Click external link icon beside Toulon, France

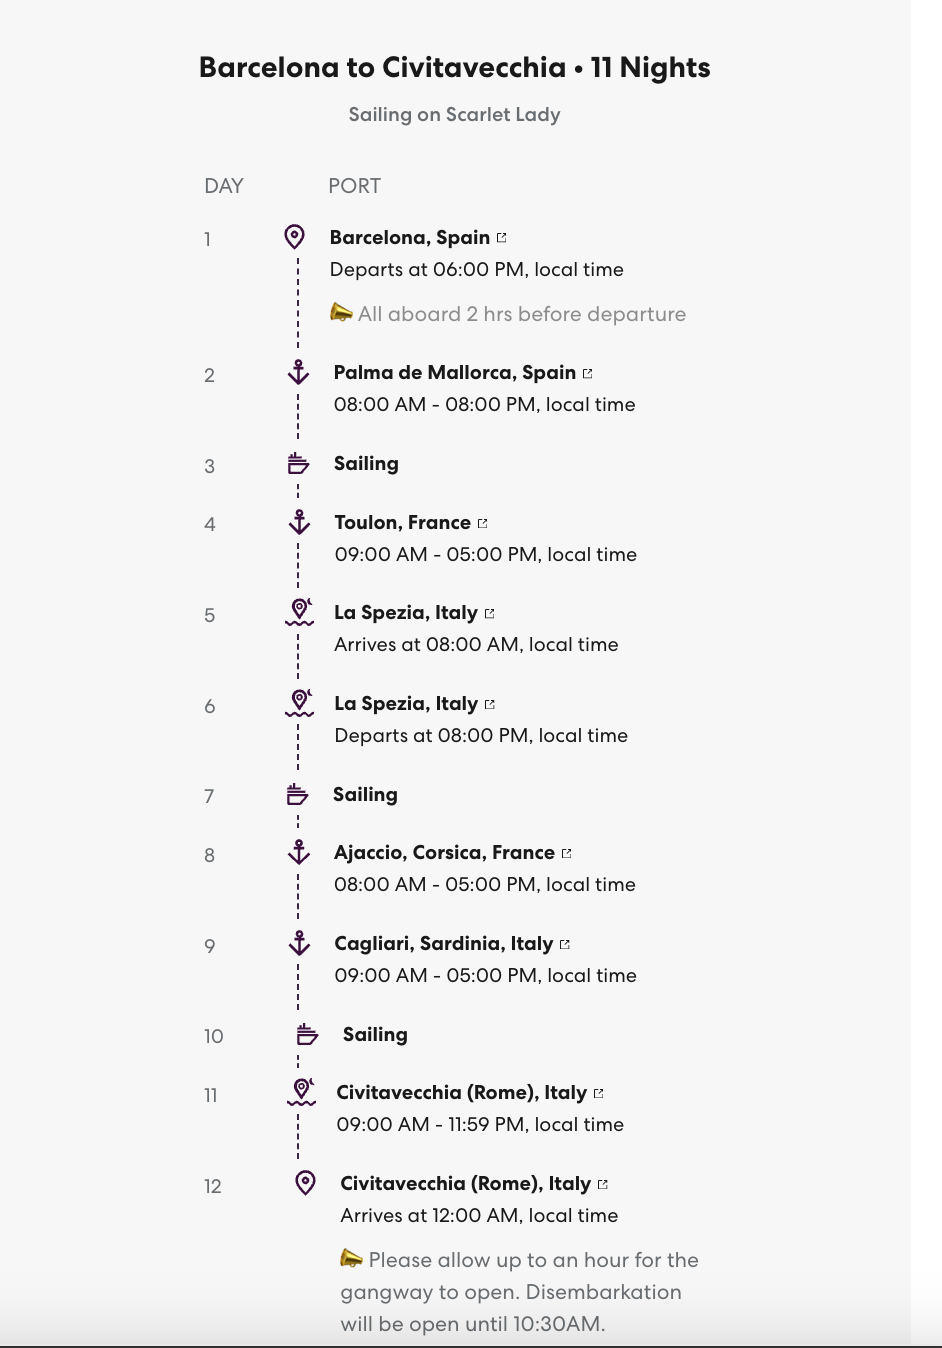(x=483, y=523)
